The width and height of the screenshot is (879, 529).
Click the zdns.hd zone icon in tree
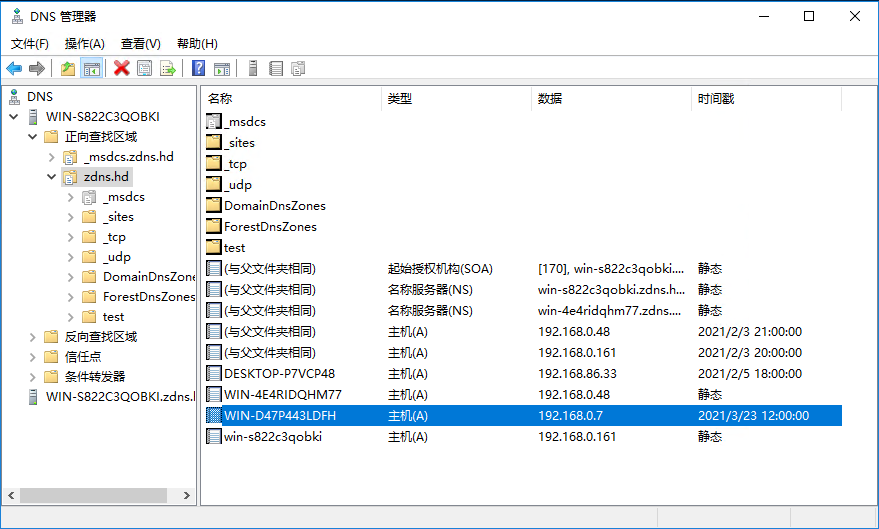tap(70, 177)
